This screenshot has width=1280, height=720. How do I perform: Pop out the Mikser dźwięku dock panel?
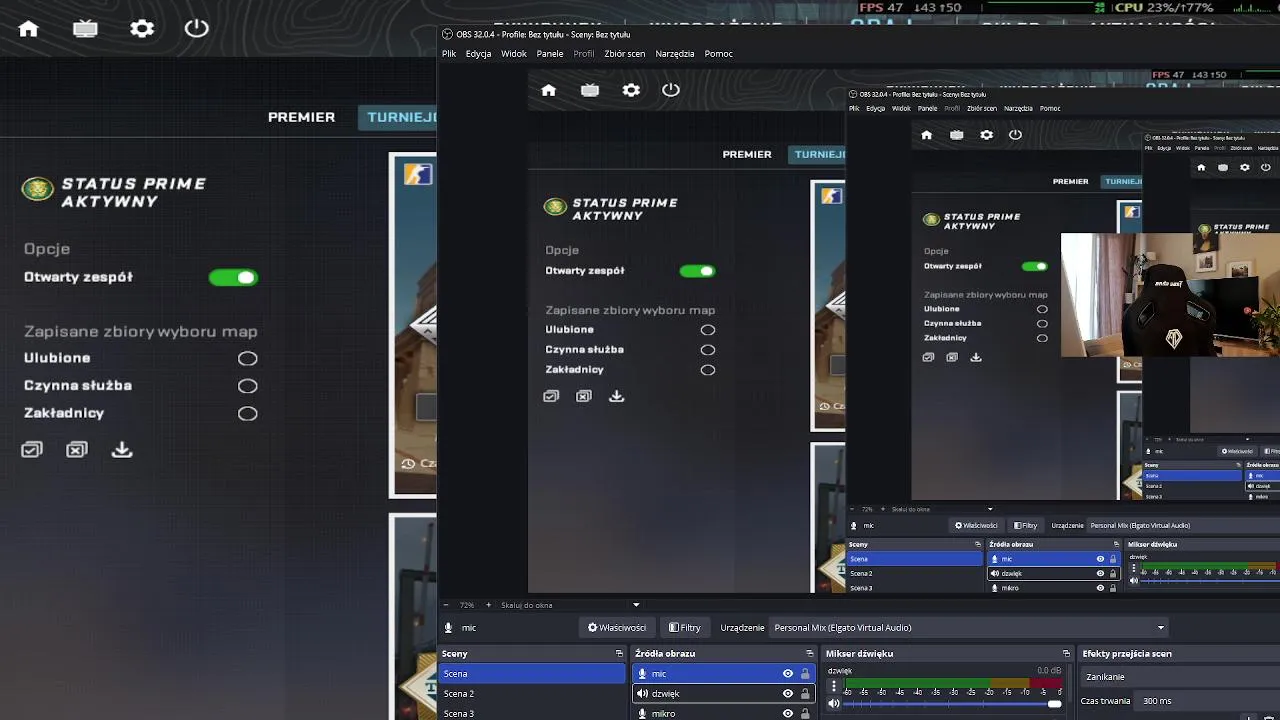point(1067,654)
